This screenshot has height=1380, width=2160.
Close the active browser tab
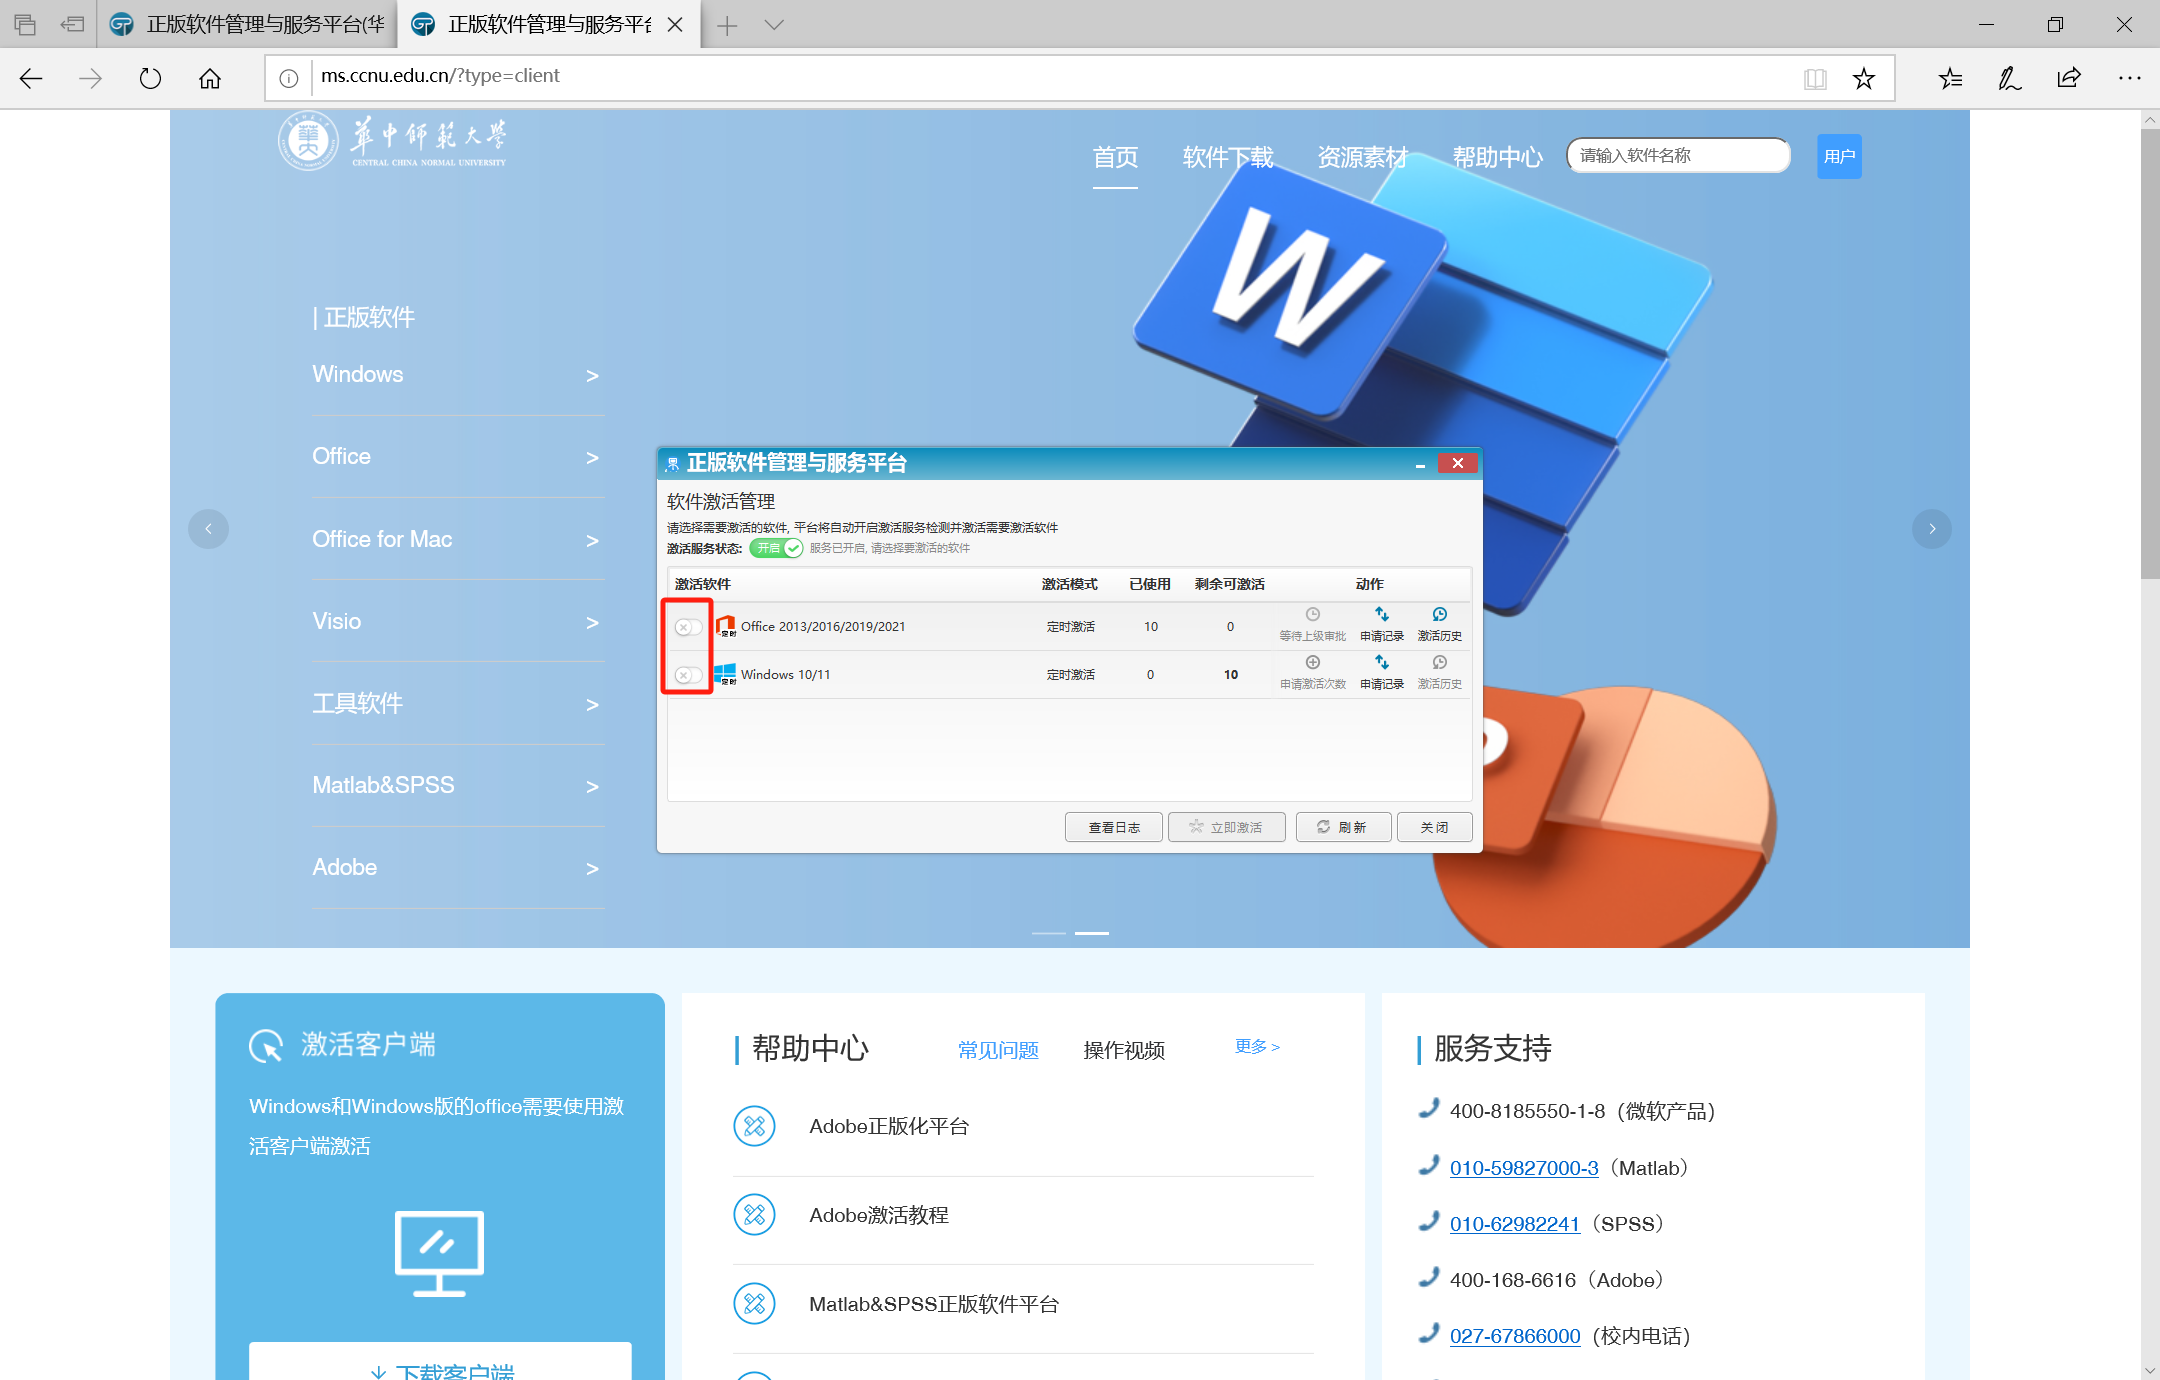pyautogui.click(x=675, y=25)
